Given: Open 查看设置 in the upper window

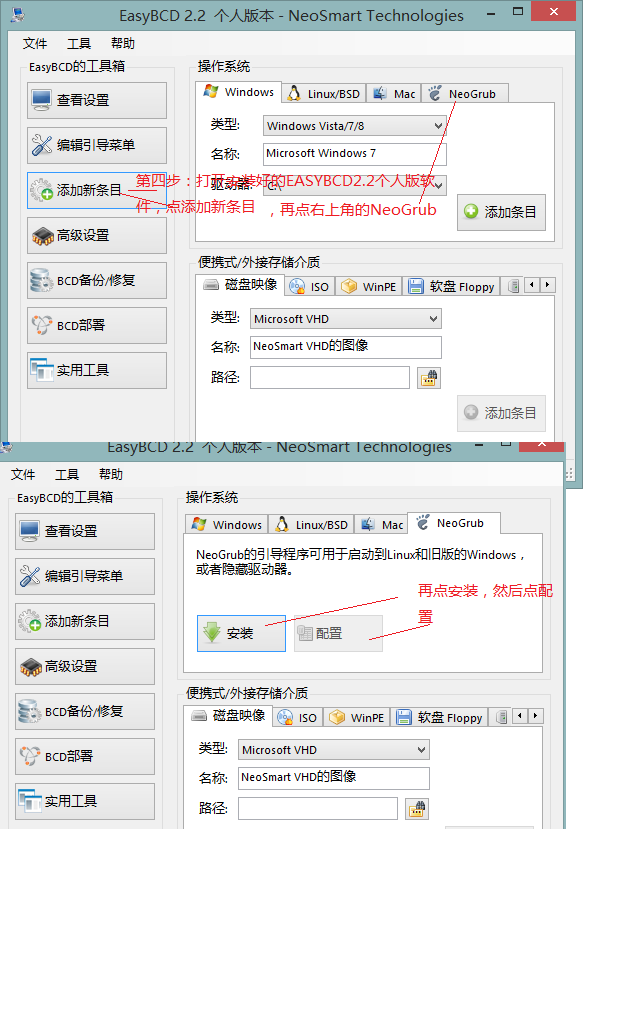Looking at the screenshot, I should 97,100.
